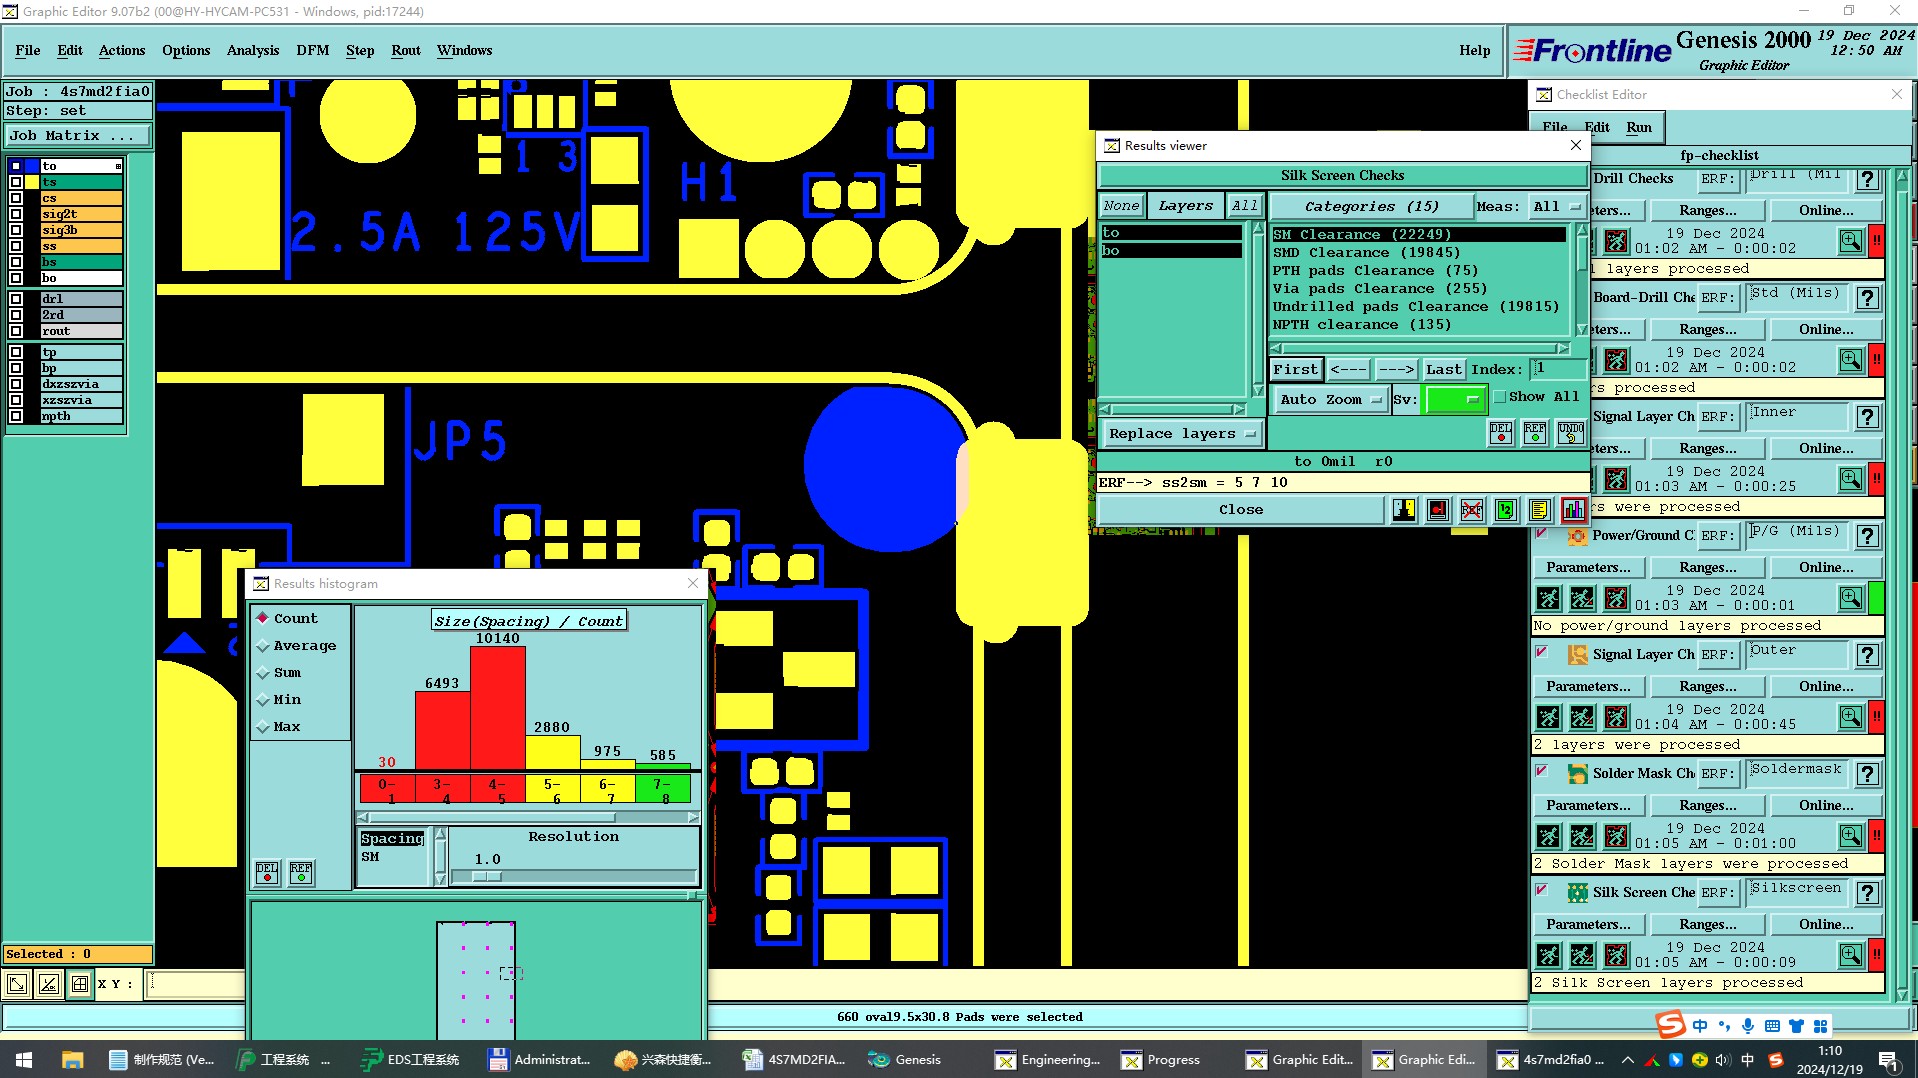Open the Rout menu
Viewport: 1918px width, 1078px height.
406,50
